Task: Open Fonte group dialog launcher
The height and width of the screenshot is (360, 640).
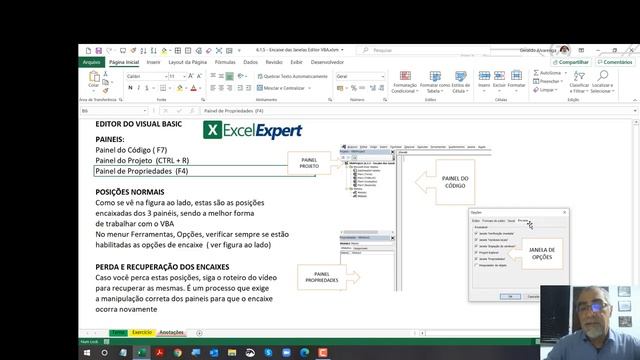Action: (203, 100)
